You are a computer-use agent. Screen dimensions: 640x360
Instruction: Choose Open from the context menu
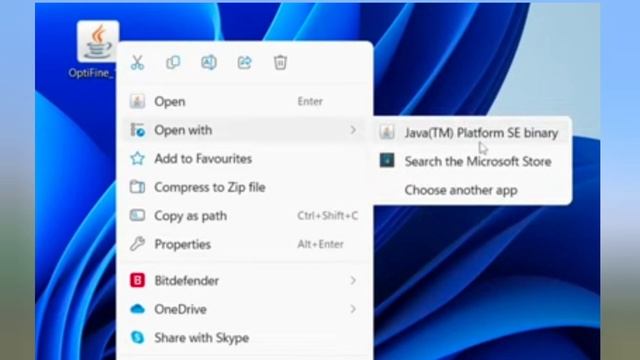tap(244, 102)
